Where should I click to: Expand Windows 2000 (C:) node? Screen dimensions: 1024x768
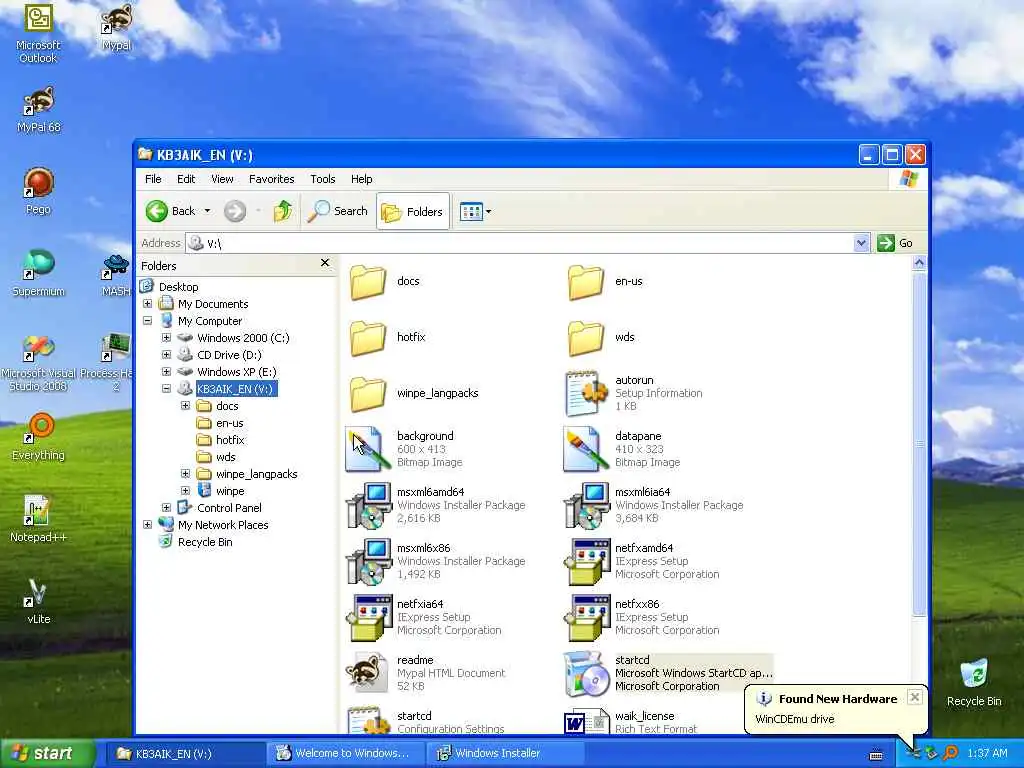(x=167, y=338)
